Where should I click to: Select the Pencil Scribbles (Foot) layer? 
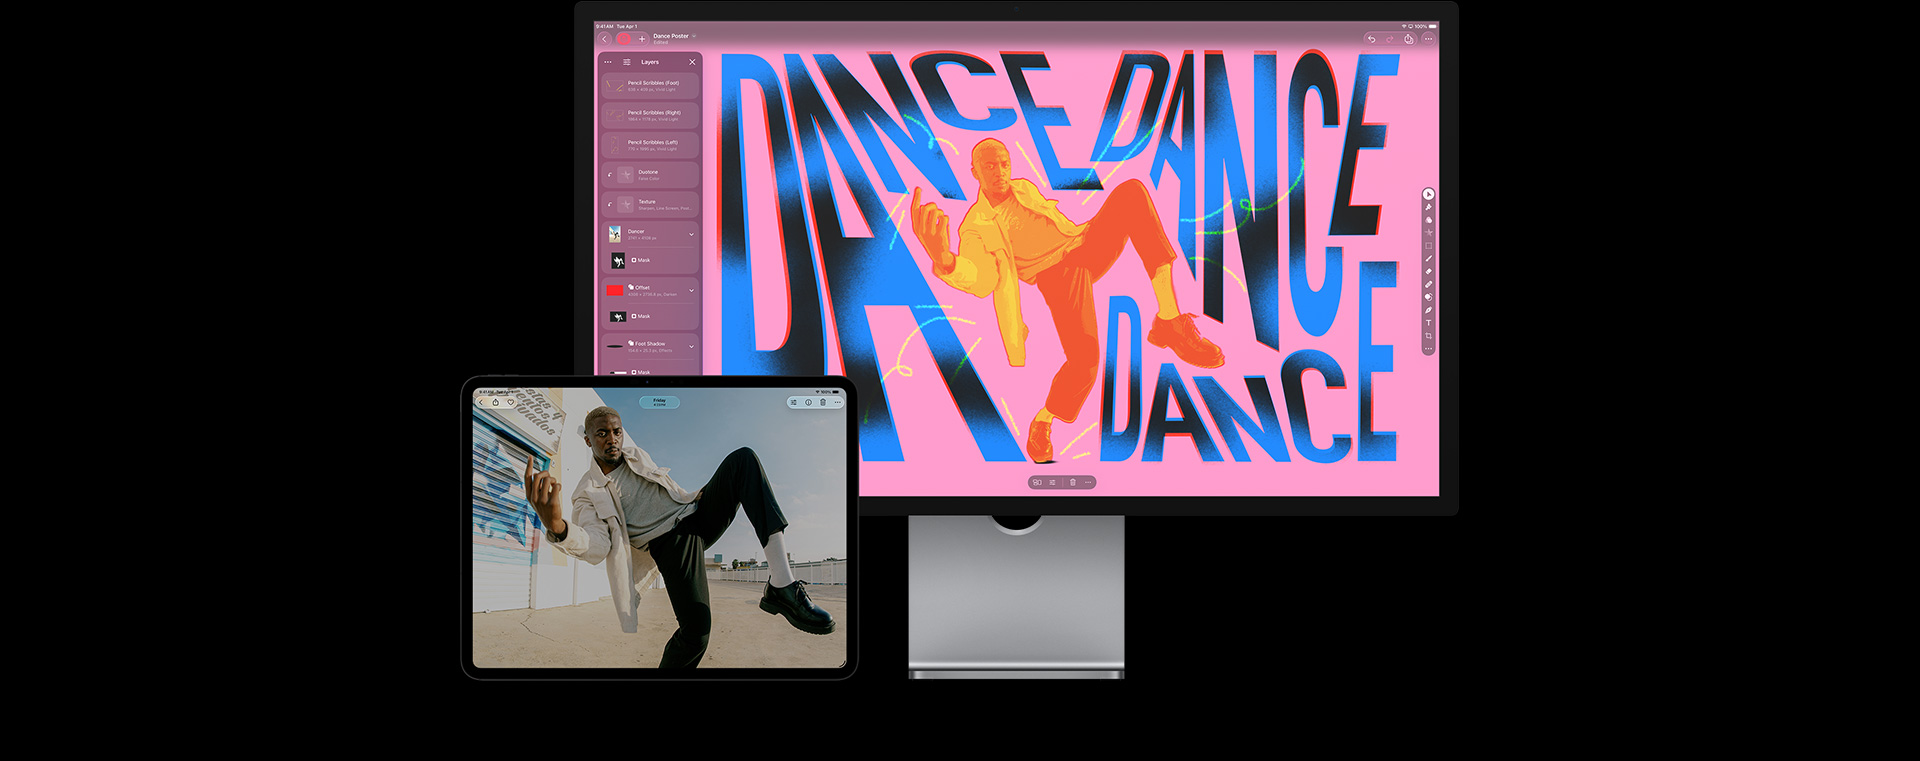[650, 86]
